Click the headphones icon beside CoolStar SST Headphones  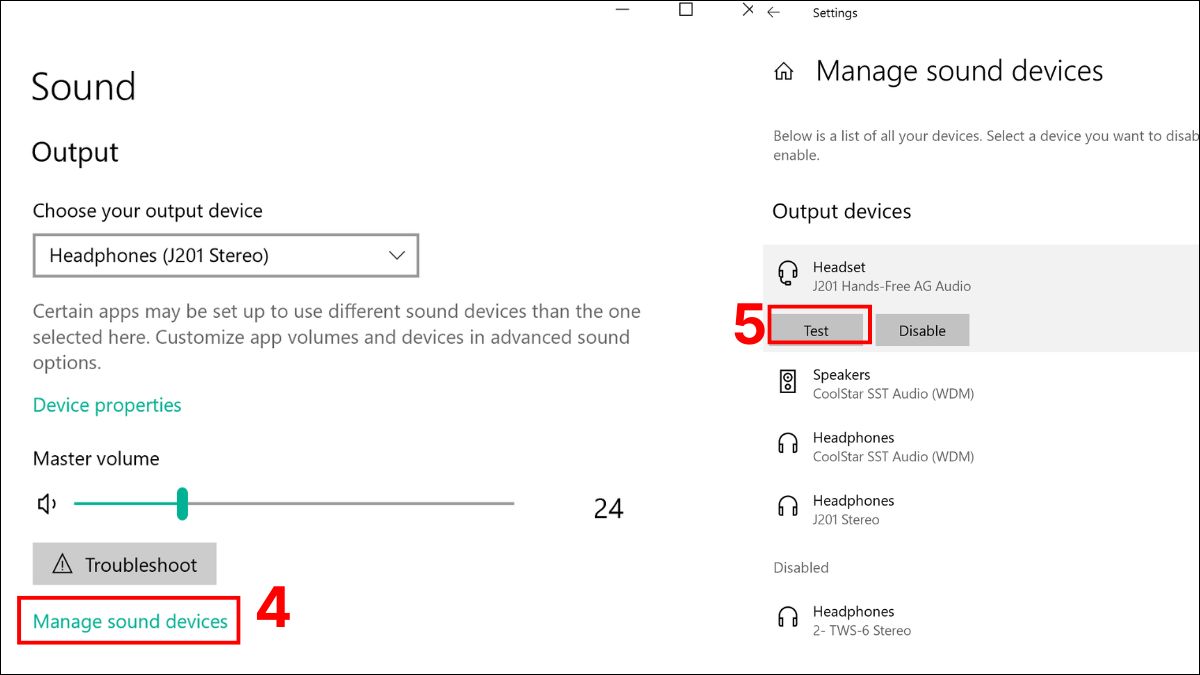[x=788, y=442]
